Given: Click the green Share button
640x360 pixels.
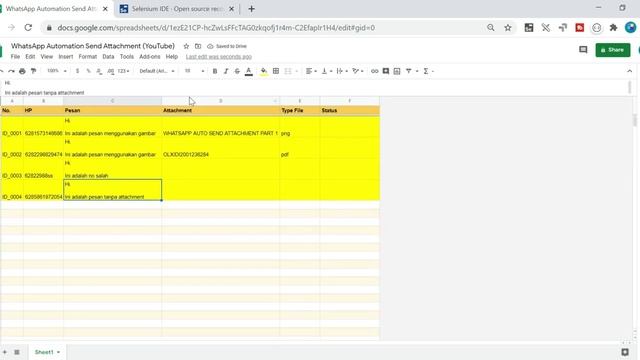Looking at the screenshot, I should (613, 50).
